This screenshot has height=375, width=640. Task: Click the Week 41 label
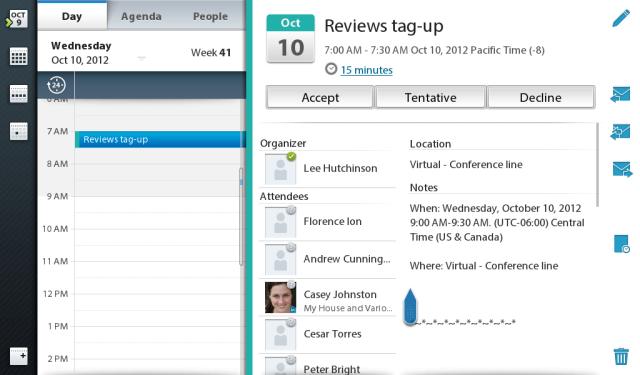click(x=211, y=53)
